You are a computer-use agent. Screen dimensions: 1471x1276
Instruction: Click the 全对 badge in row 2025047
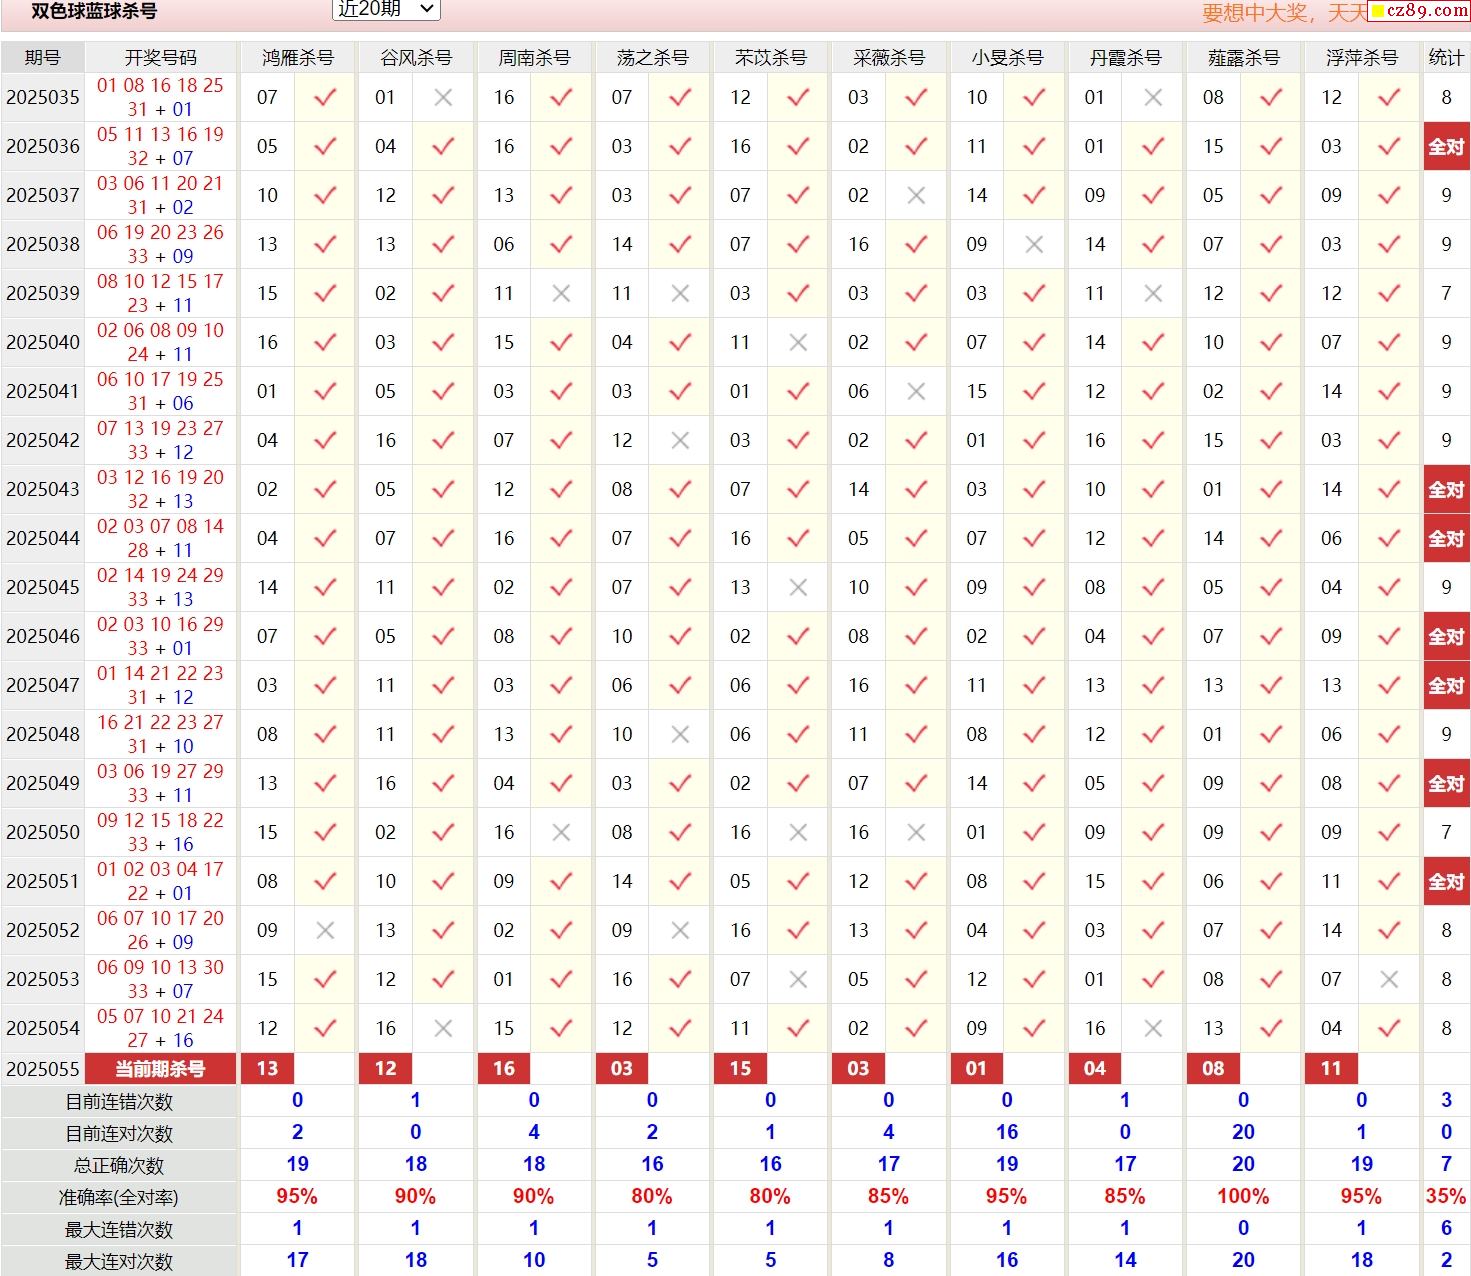tap(1446, 686)
